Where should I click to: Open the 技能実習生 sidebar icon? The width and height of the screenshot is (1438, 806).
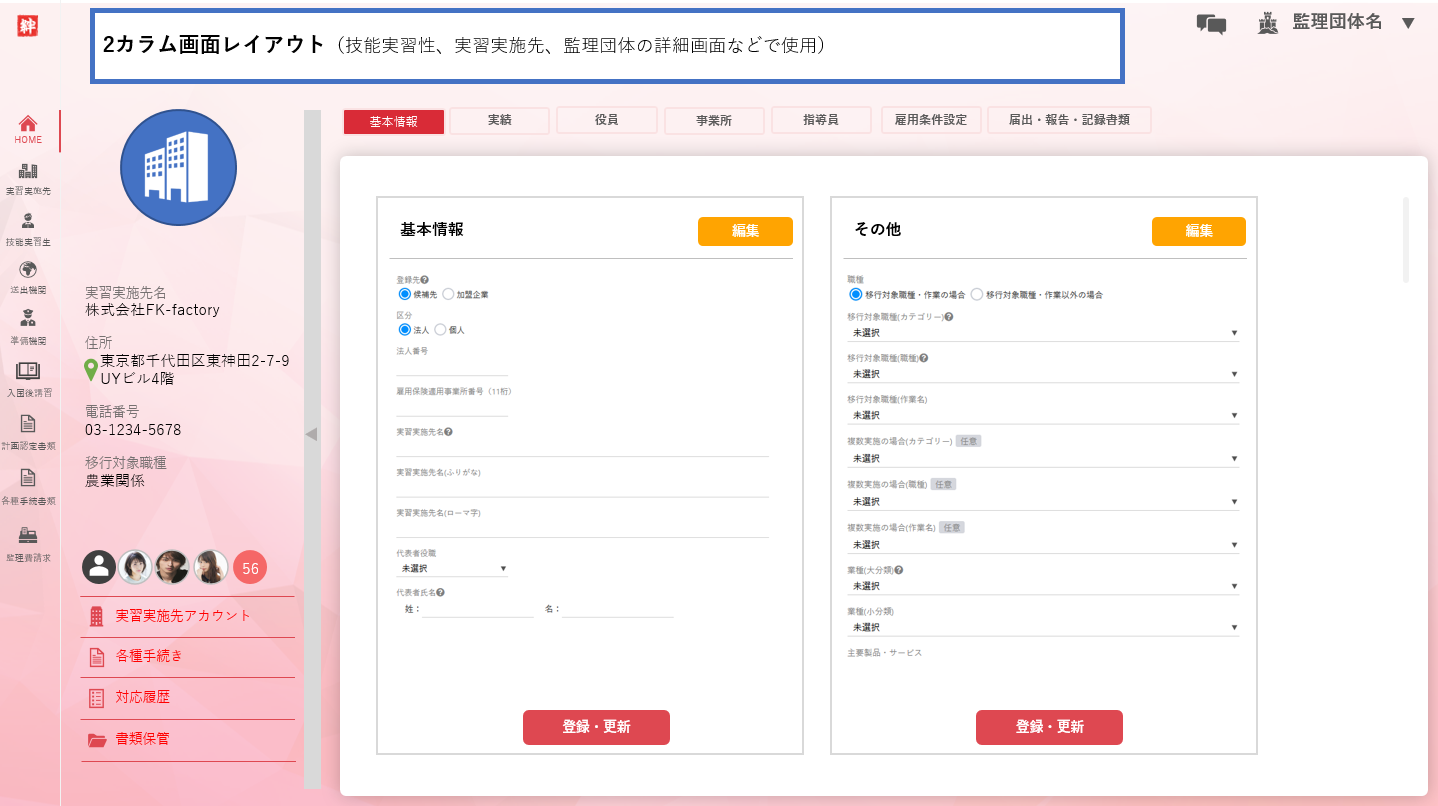click(28, 221)
